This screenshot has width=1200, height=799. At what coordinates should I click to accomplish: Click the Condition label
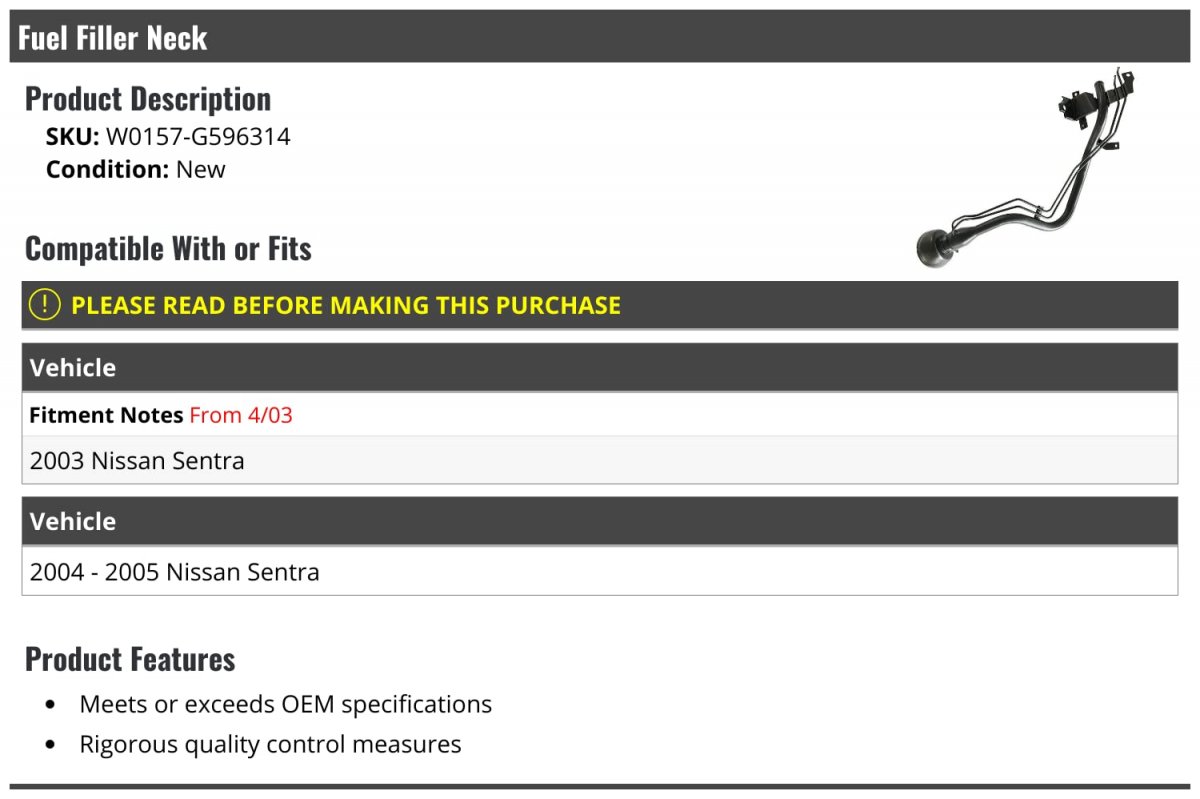click(108, 169)
